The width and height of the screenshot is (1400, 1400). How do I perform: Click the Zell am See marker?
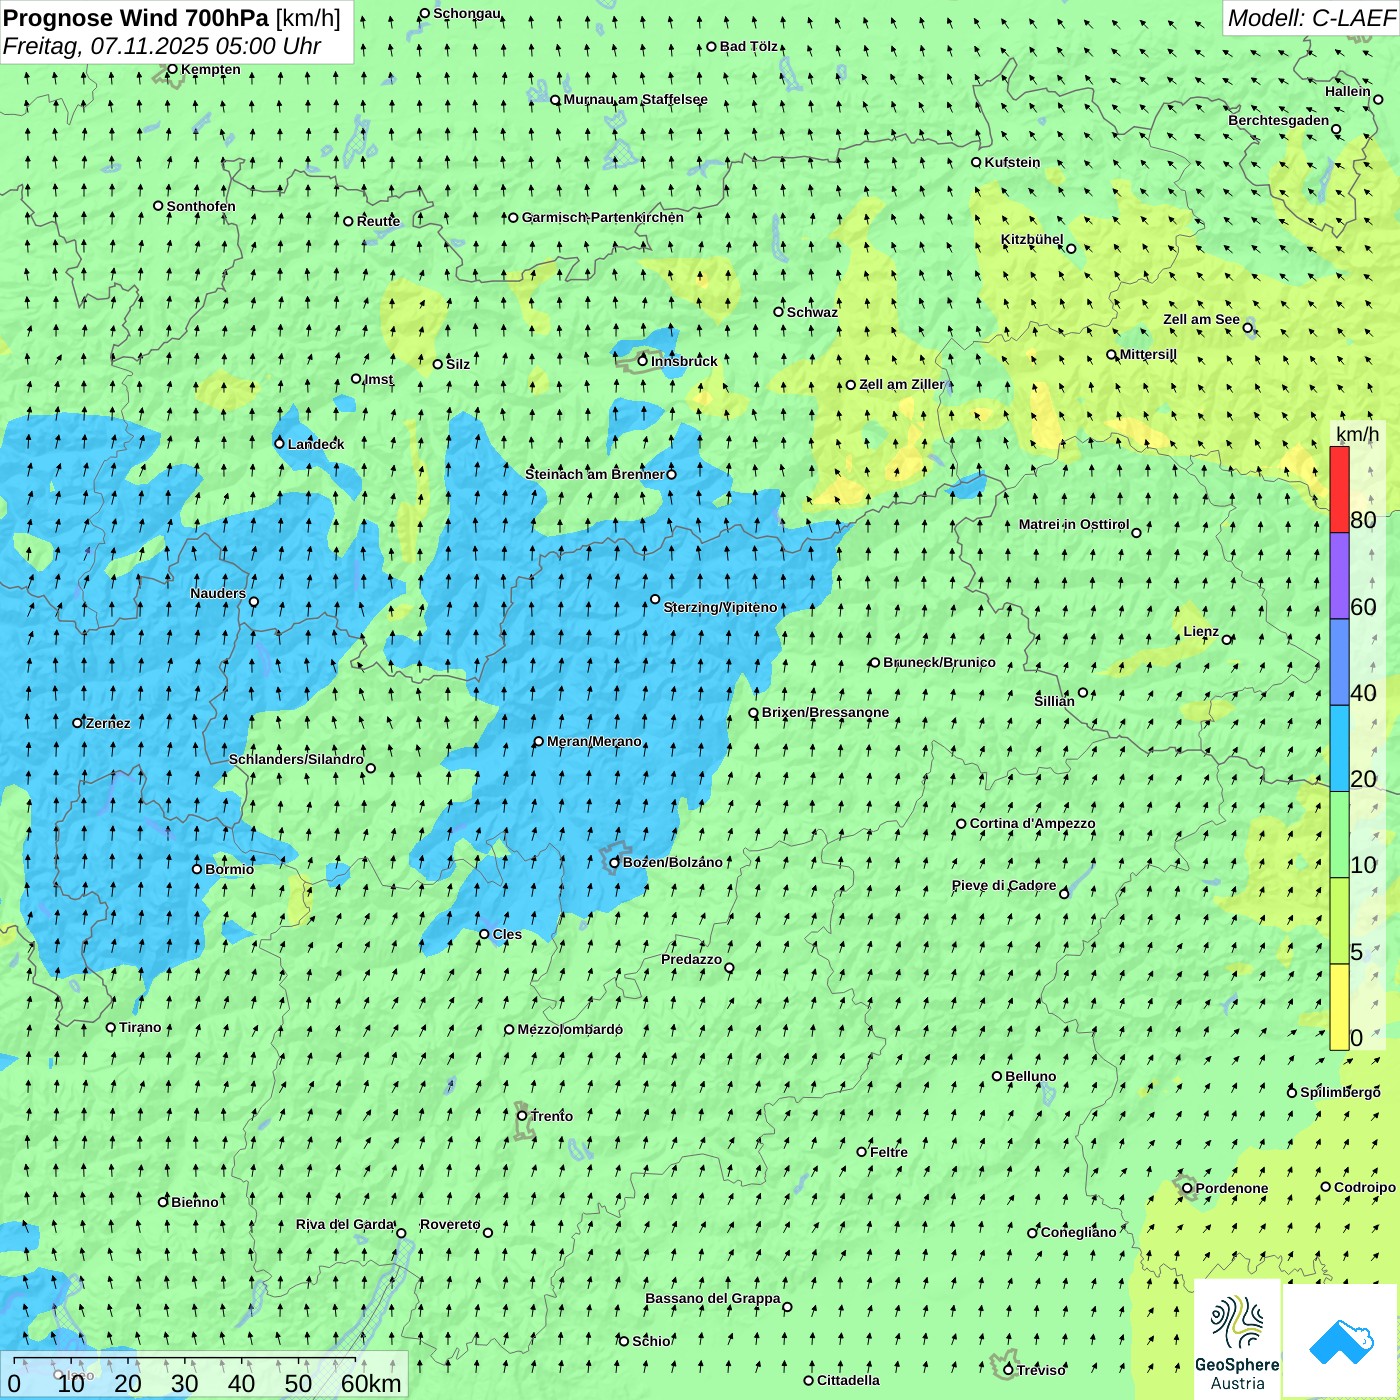tap(1247, 327)
